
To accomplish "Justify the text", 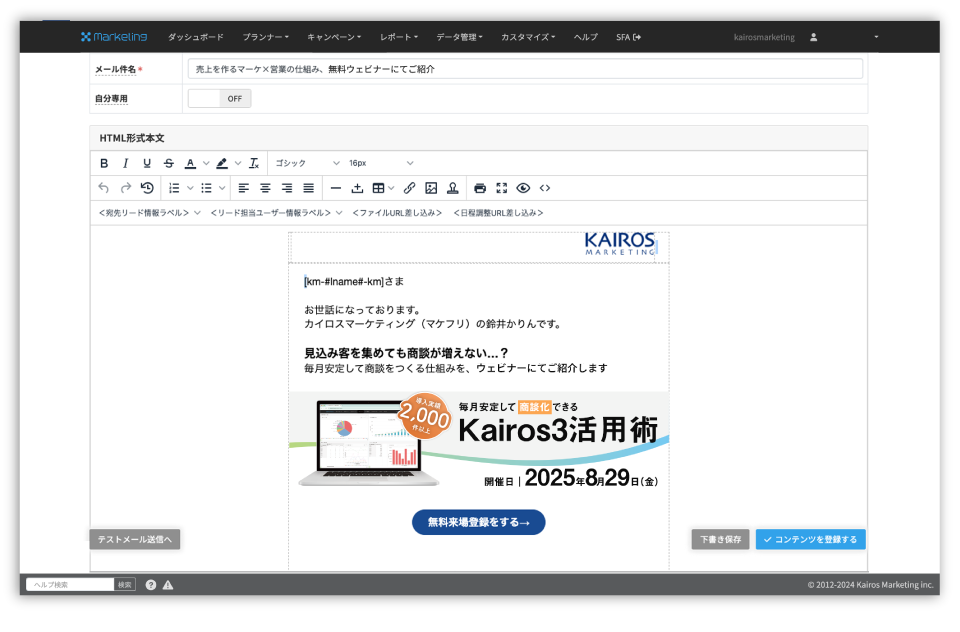I will pyautogui.click(x=309, y=188).
